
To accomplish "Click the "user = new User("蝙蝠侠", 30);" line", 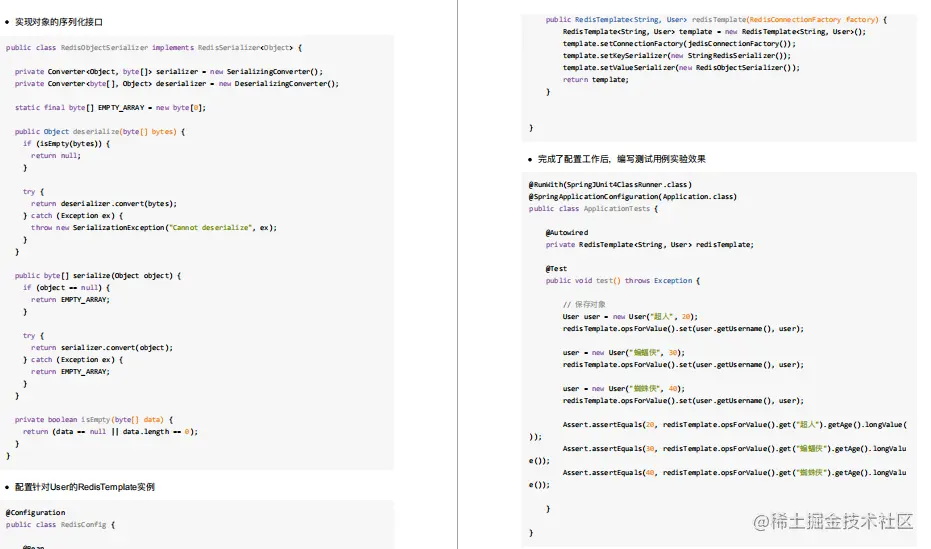I will tap(624, 353).
